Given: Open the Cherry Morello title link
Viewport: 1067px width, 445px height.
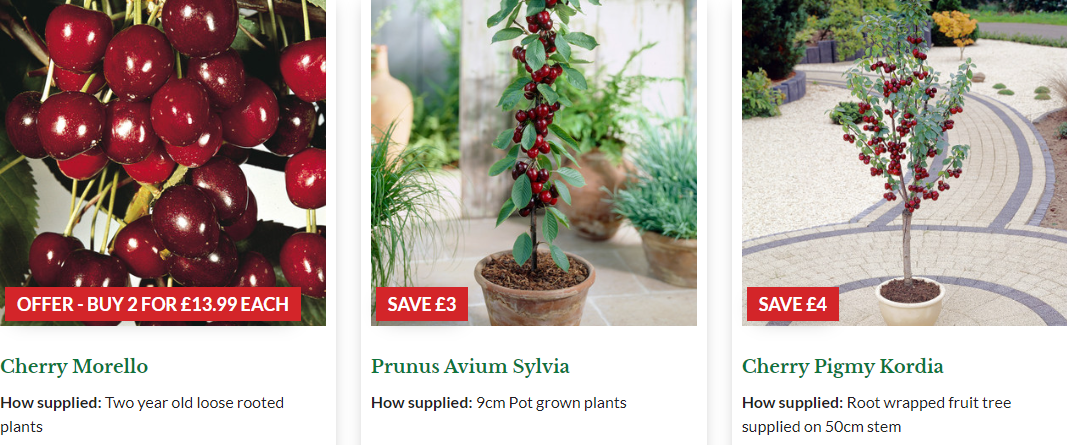Looking at the screenshot, I should click(x=74, y=367).
